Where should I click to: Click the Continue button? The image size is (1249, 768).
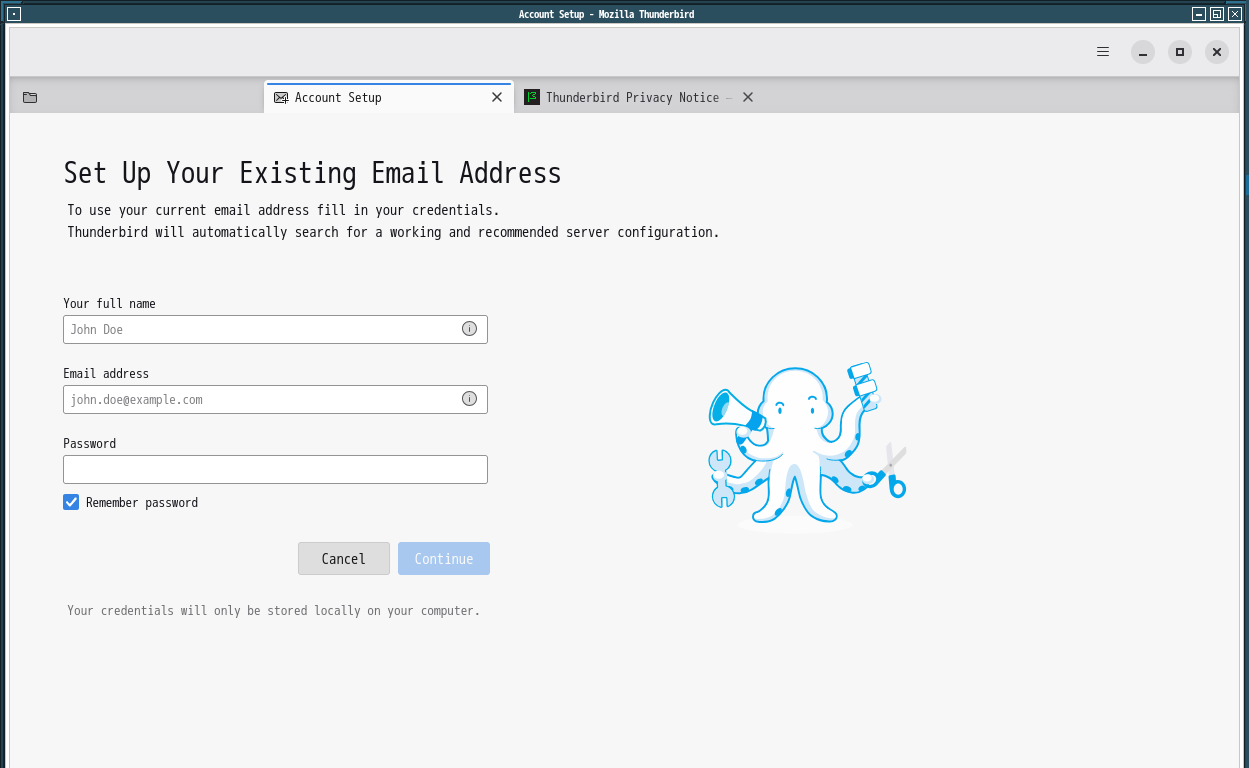[444, 559]
